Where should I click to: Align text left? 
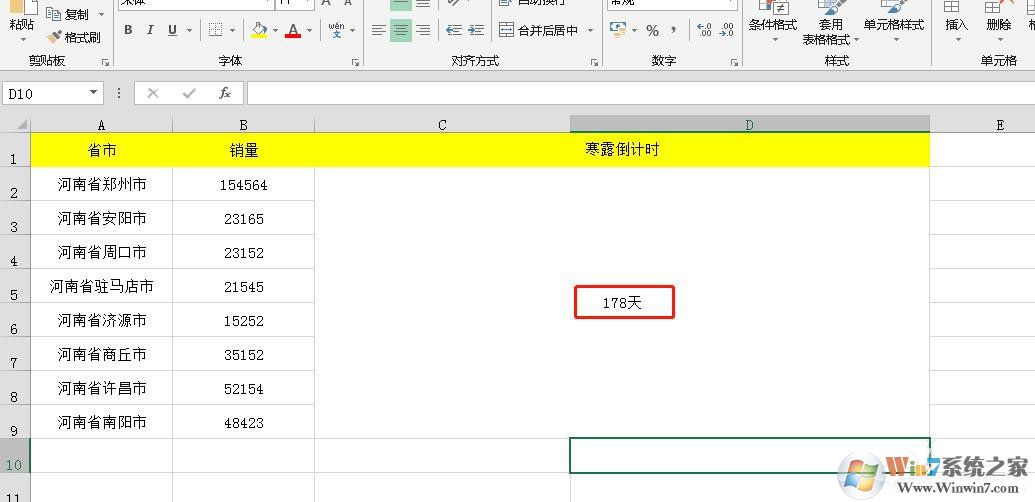[378, 30]
